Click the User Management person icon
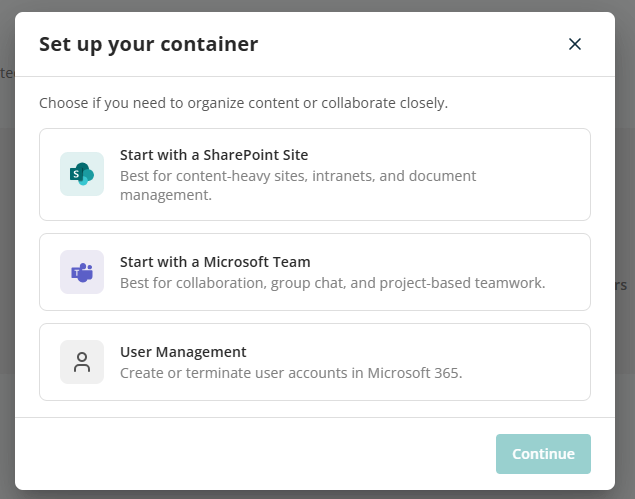 pos(82,362)
